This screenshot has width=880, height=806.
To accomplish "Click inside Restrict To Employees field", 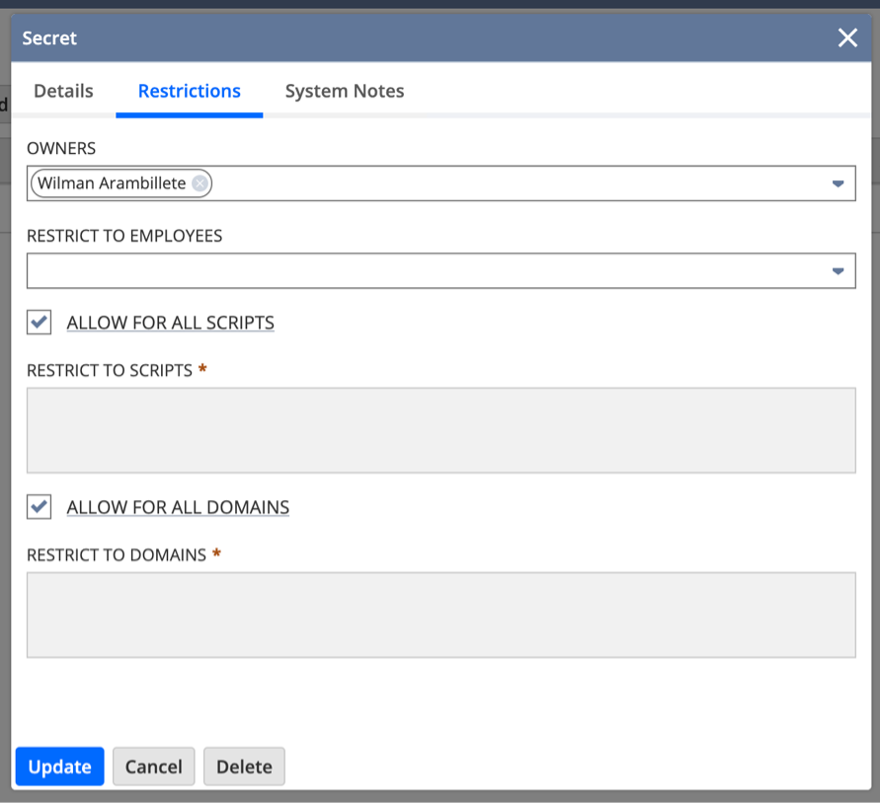I will [x=420, y=271].
